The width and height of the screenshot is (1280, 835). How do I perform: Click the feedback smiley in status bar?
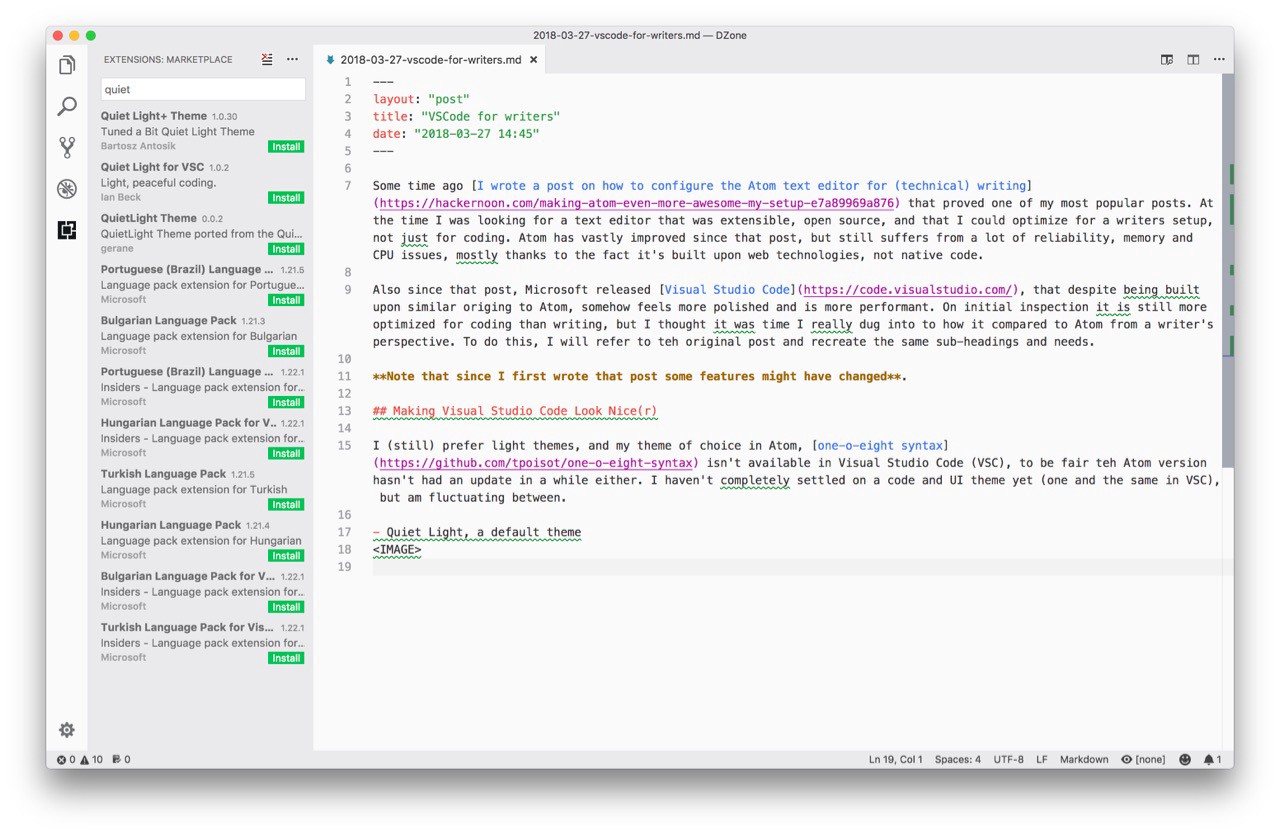pyautogui.click(x=1185, y=759)
